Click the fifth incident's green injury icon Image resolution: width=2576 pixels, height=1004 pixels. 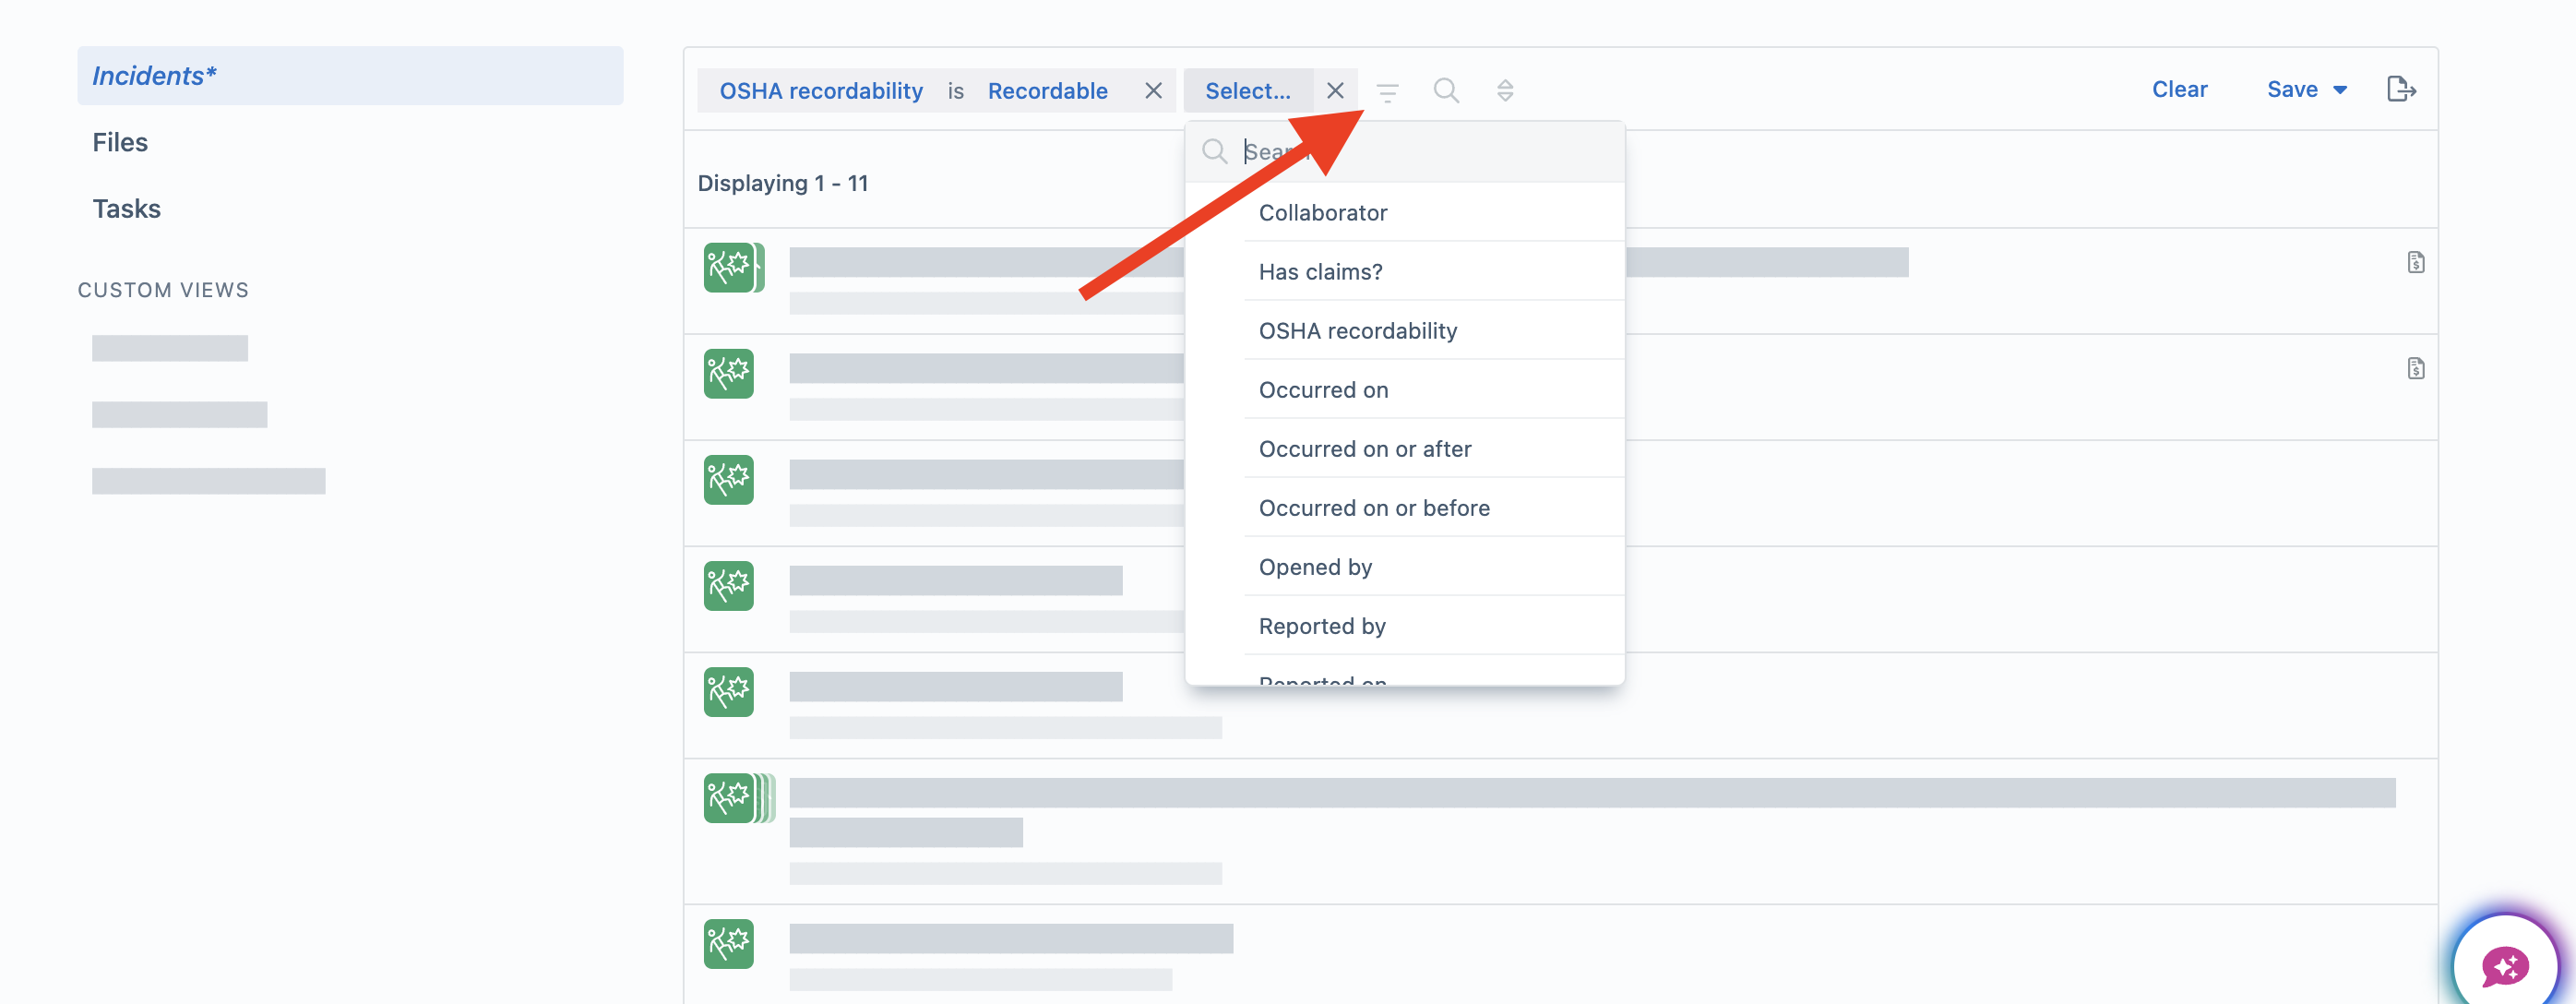[729, 691]
